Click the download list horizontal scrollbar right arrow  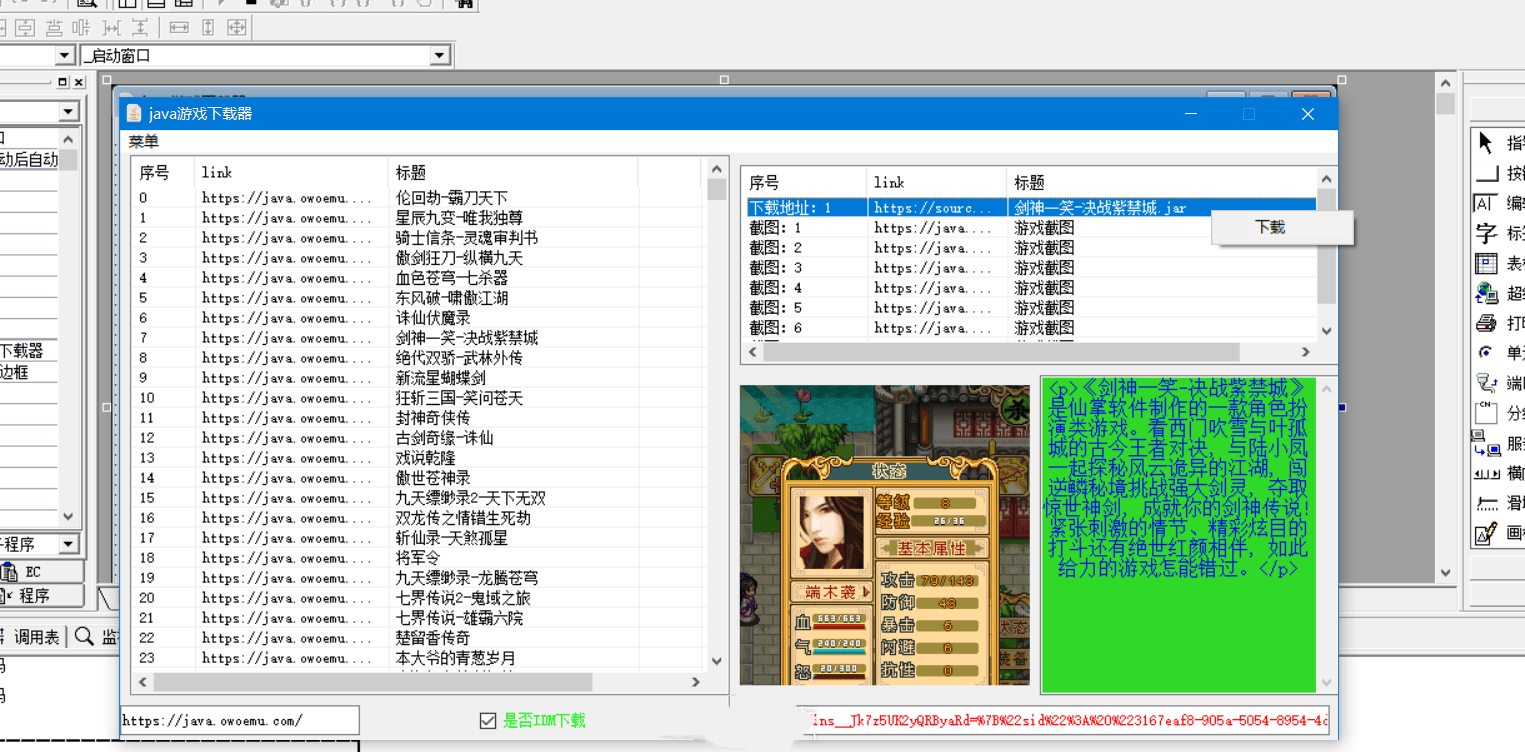tap(1305, 352)
